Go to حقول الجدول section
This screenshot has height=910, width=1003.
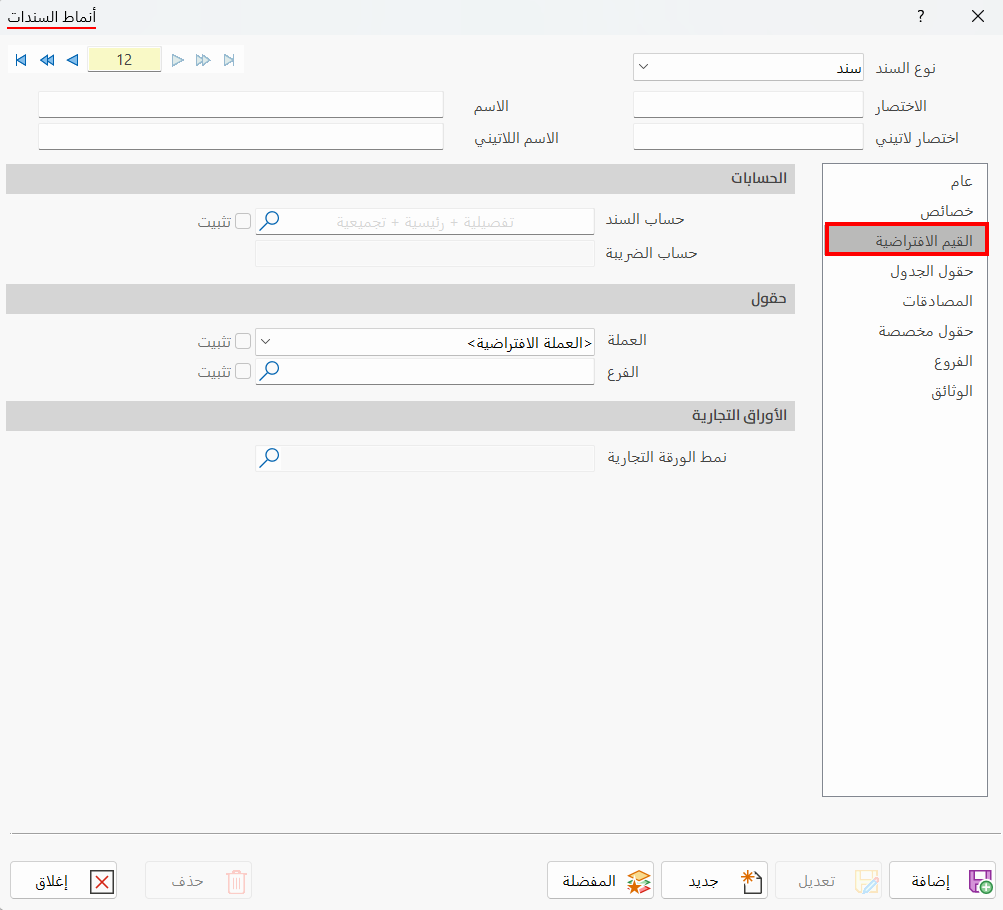click(x=905, y=272)
